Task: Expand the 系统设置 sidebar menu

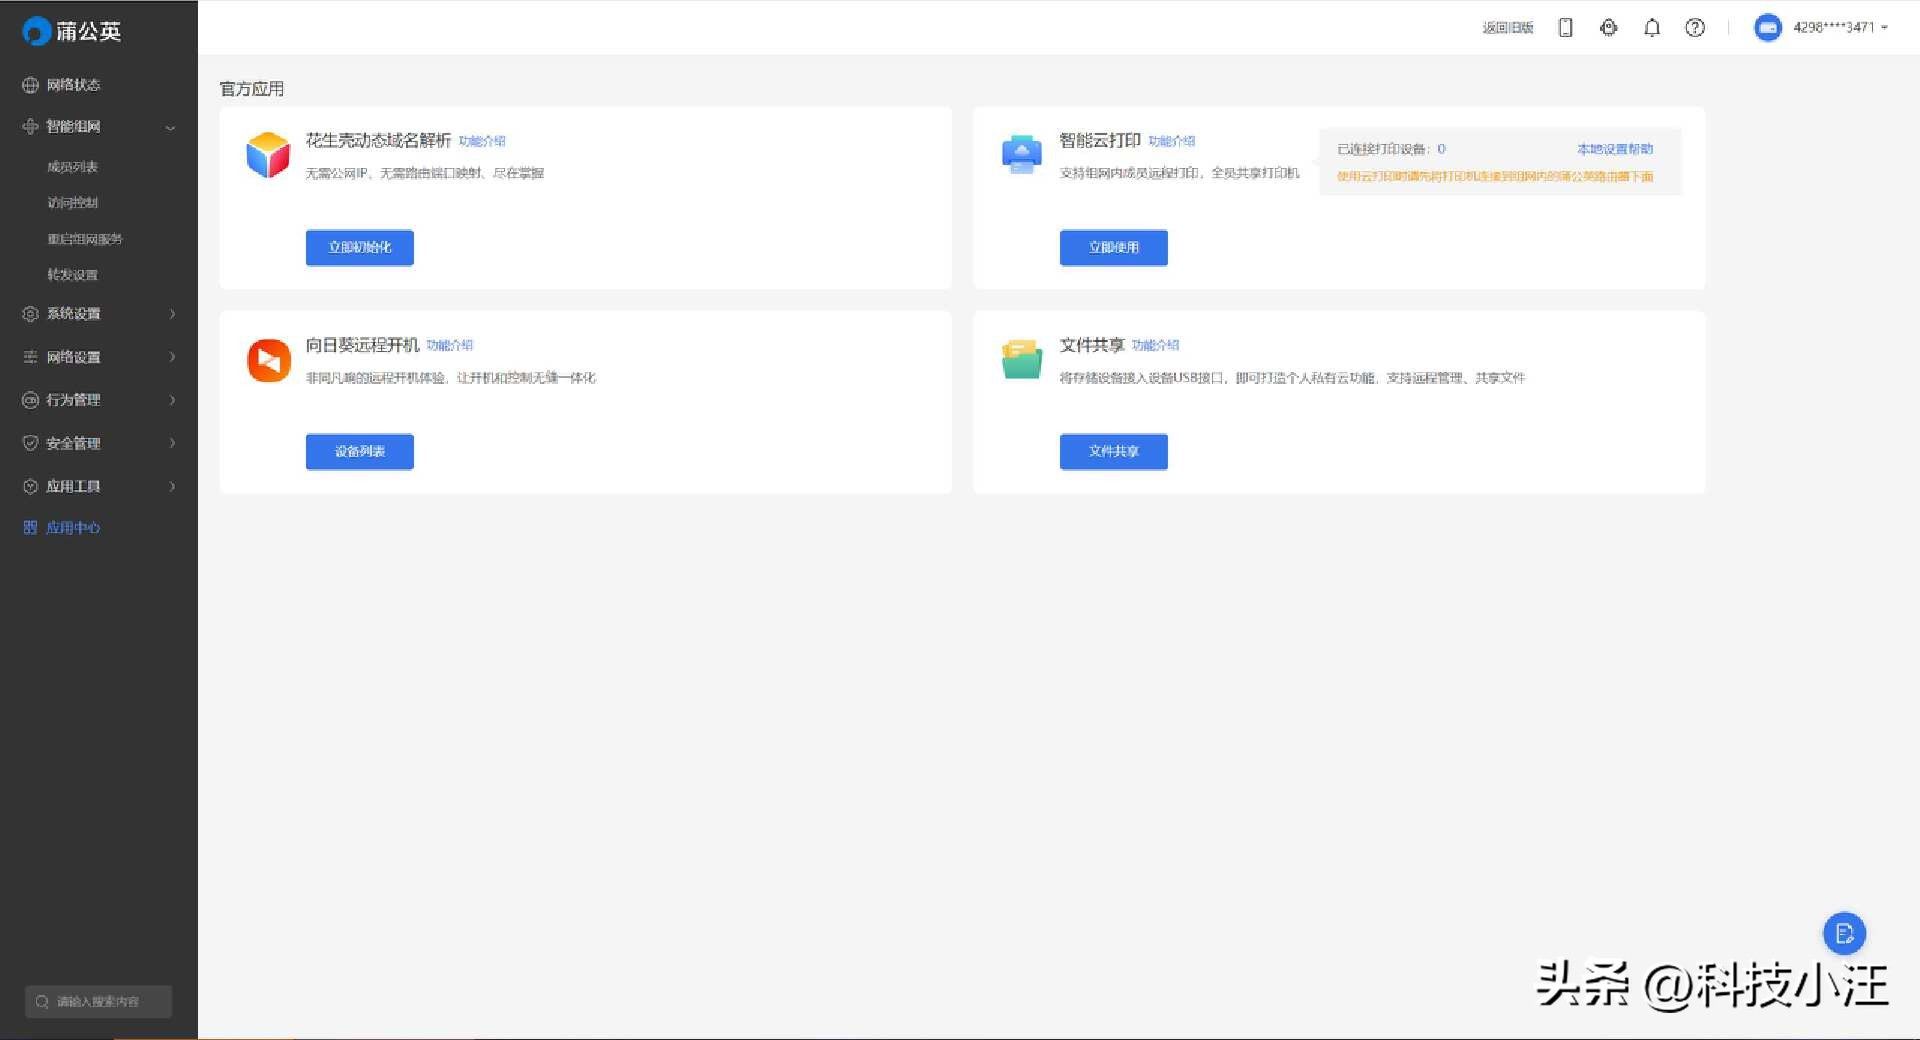Action: [99, 314]
